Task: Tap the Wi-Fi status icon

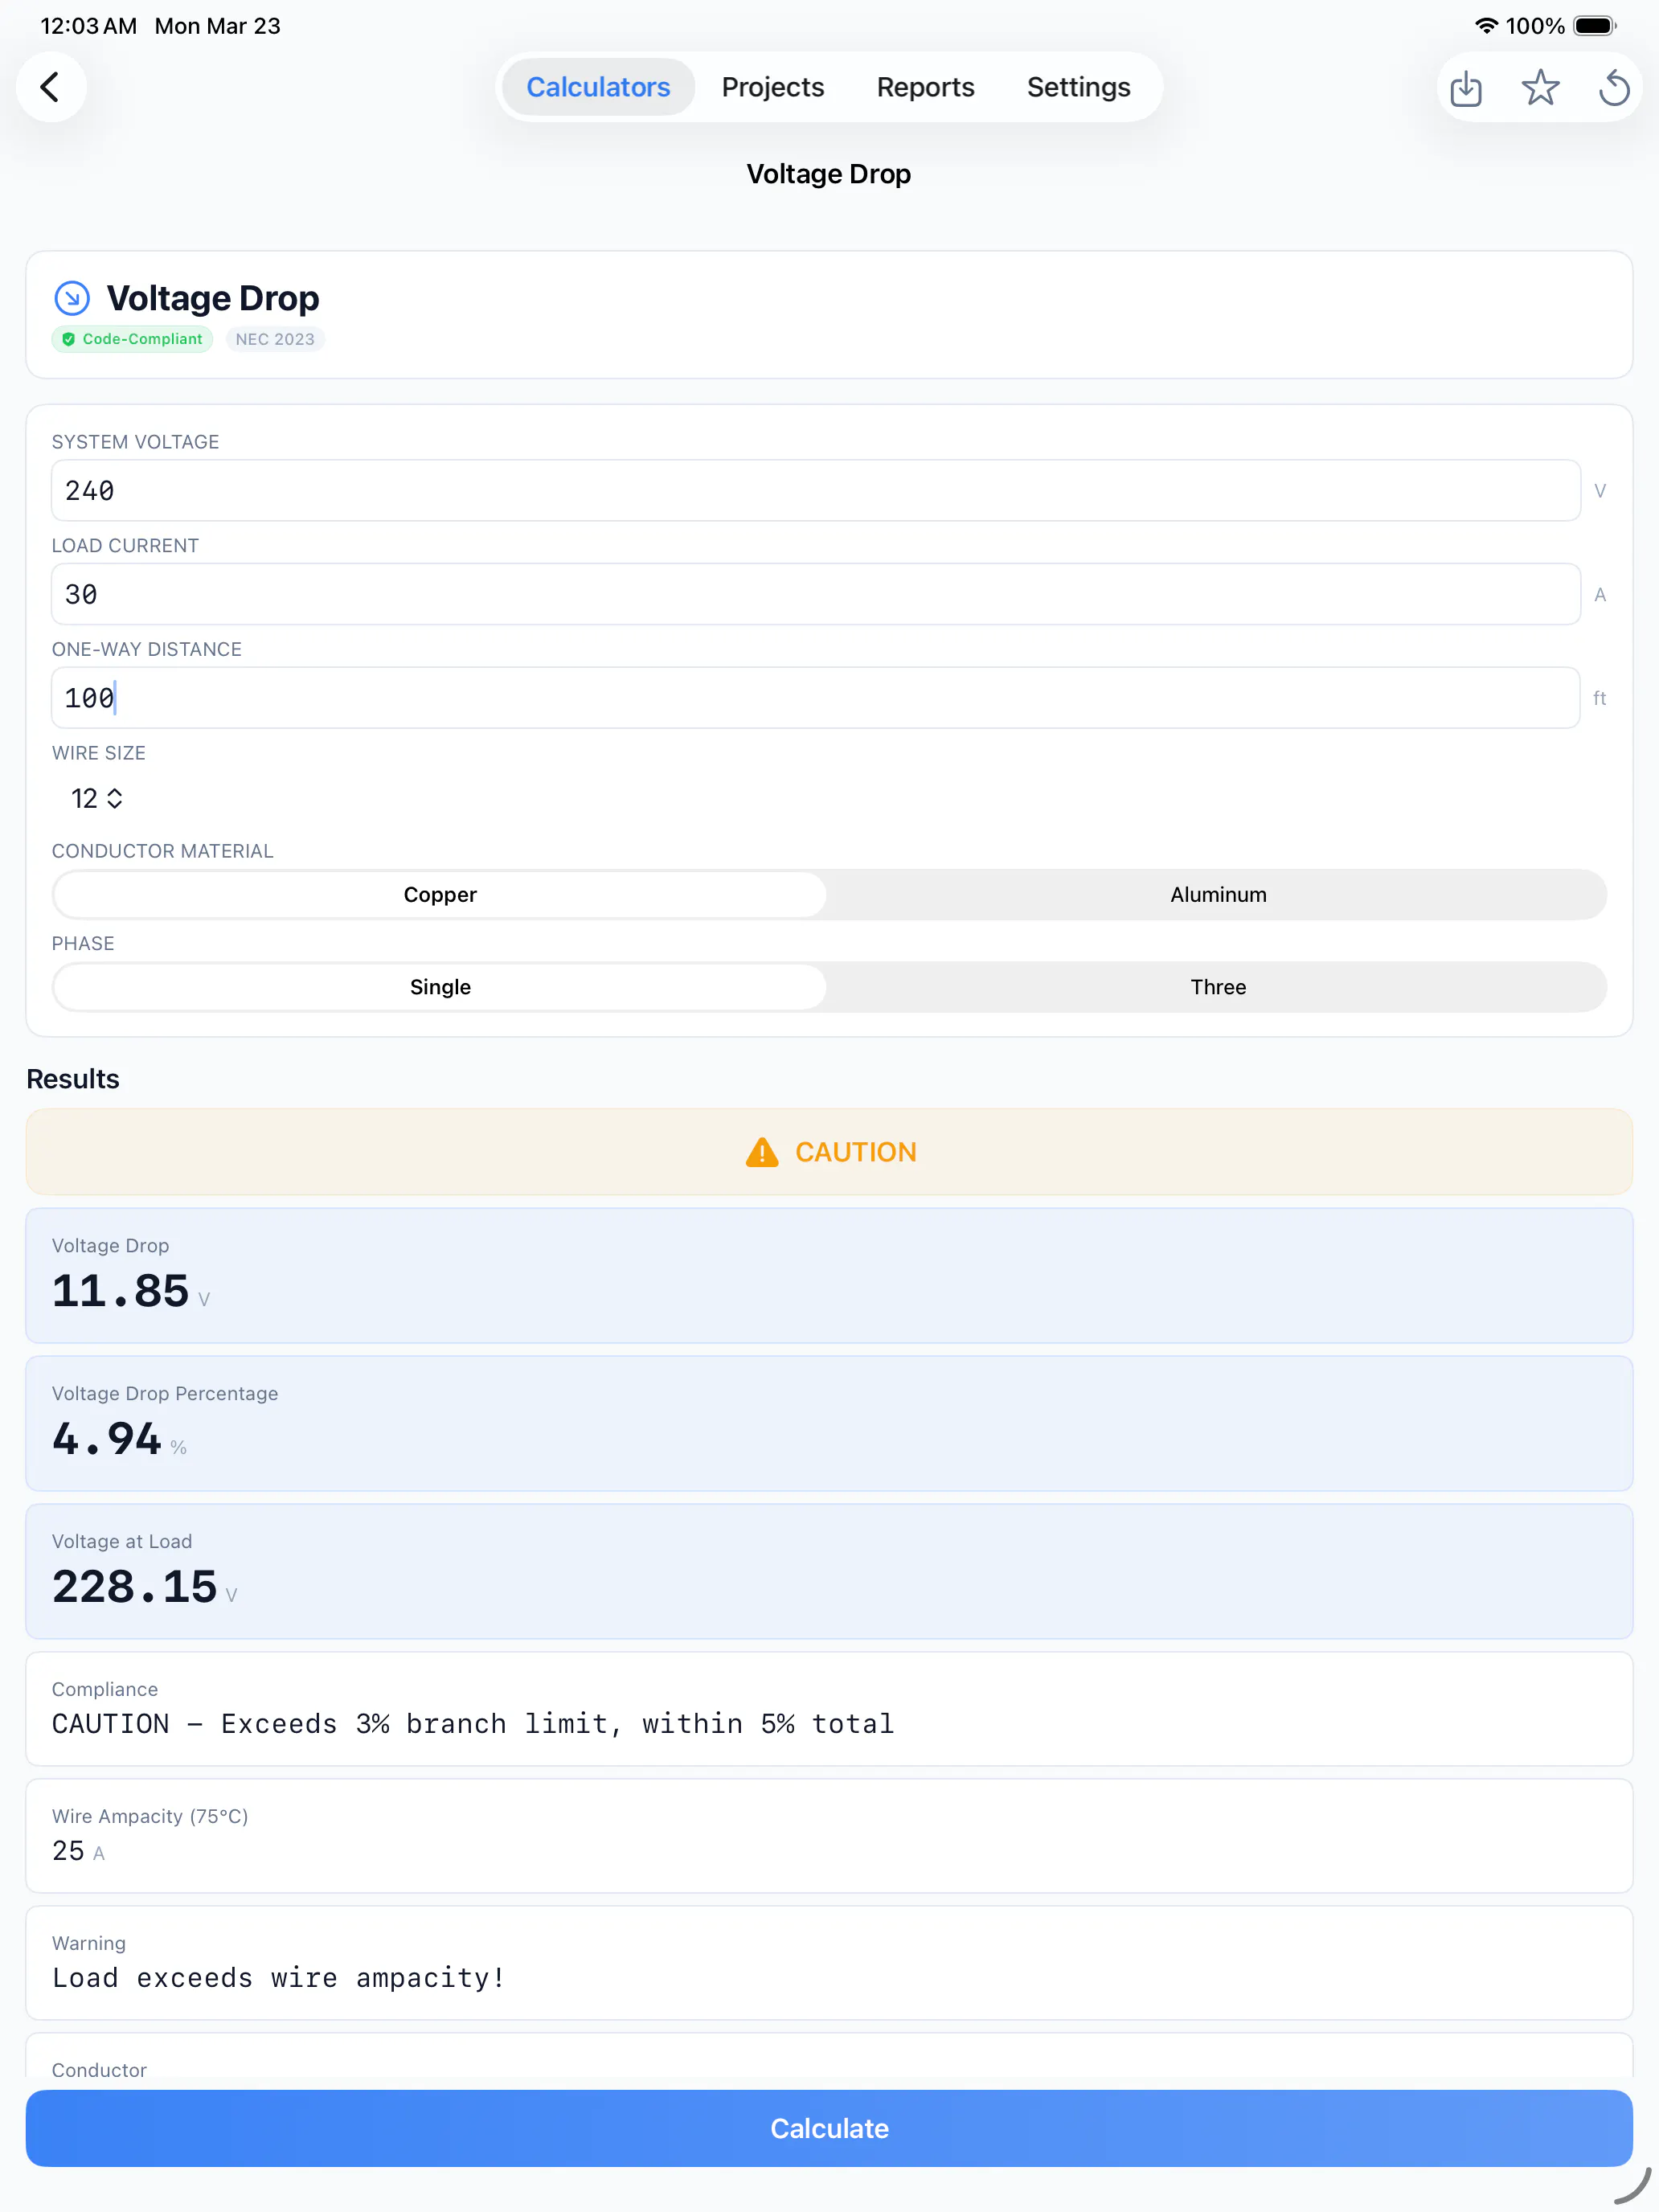Action: [1486, 26]
